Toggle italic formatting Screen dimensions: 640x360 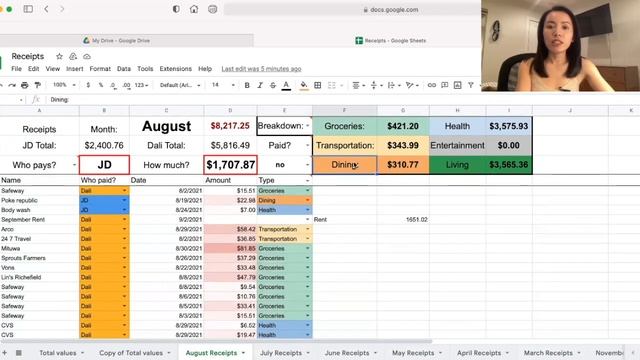coord(260,85)
